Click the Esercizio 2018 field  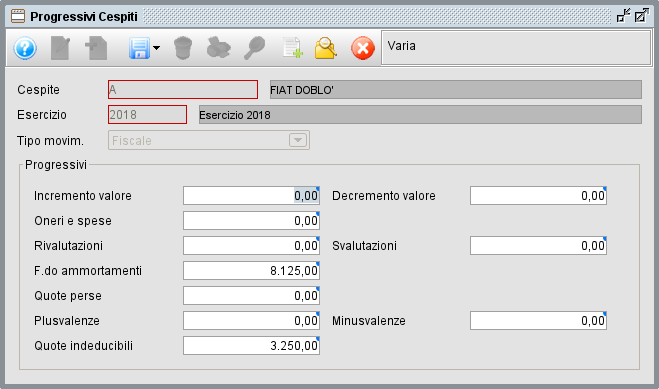point(148,115)
